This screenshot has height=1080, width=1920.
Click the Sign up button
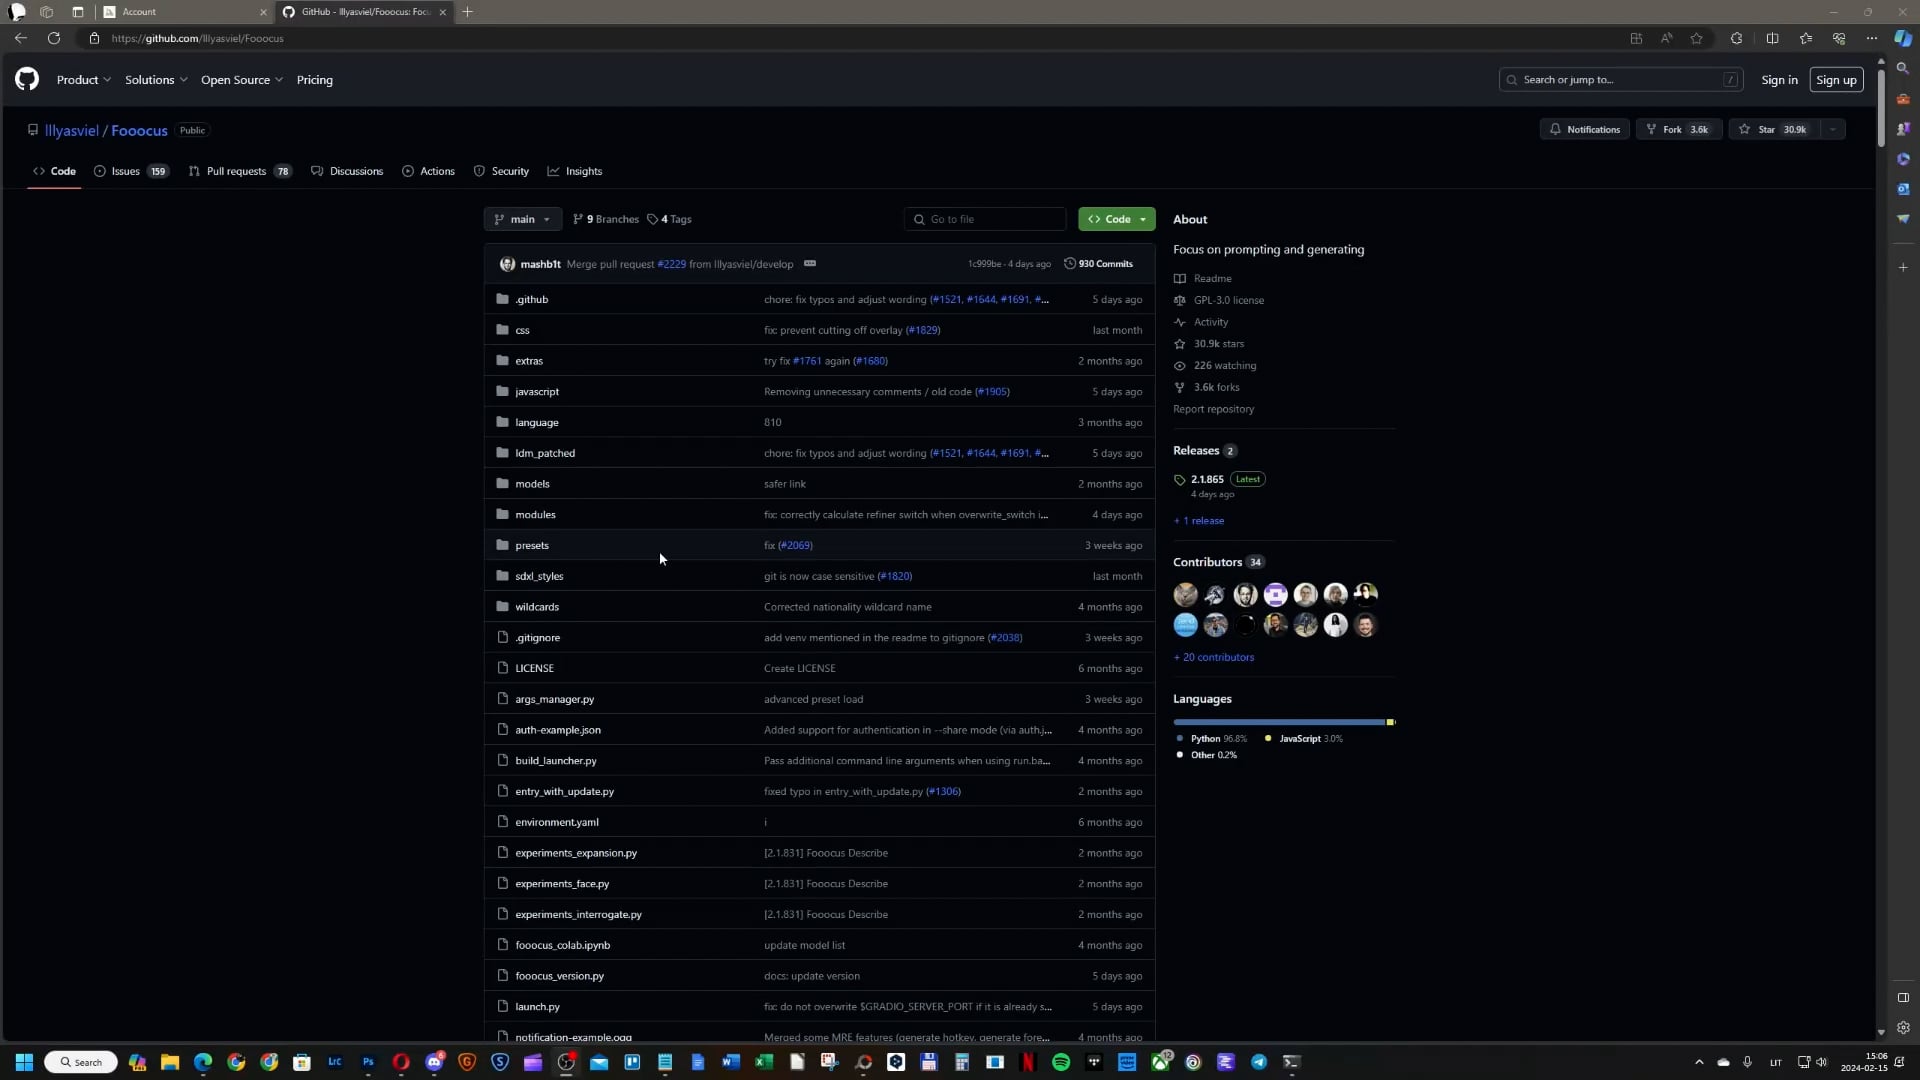coord(1836,80)
